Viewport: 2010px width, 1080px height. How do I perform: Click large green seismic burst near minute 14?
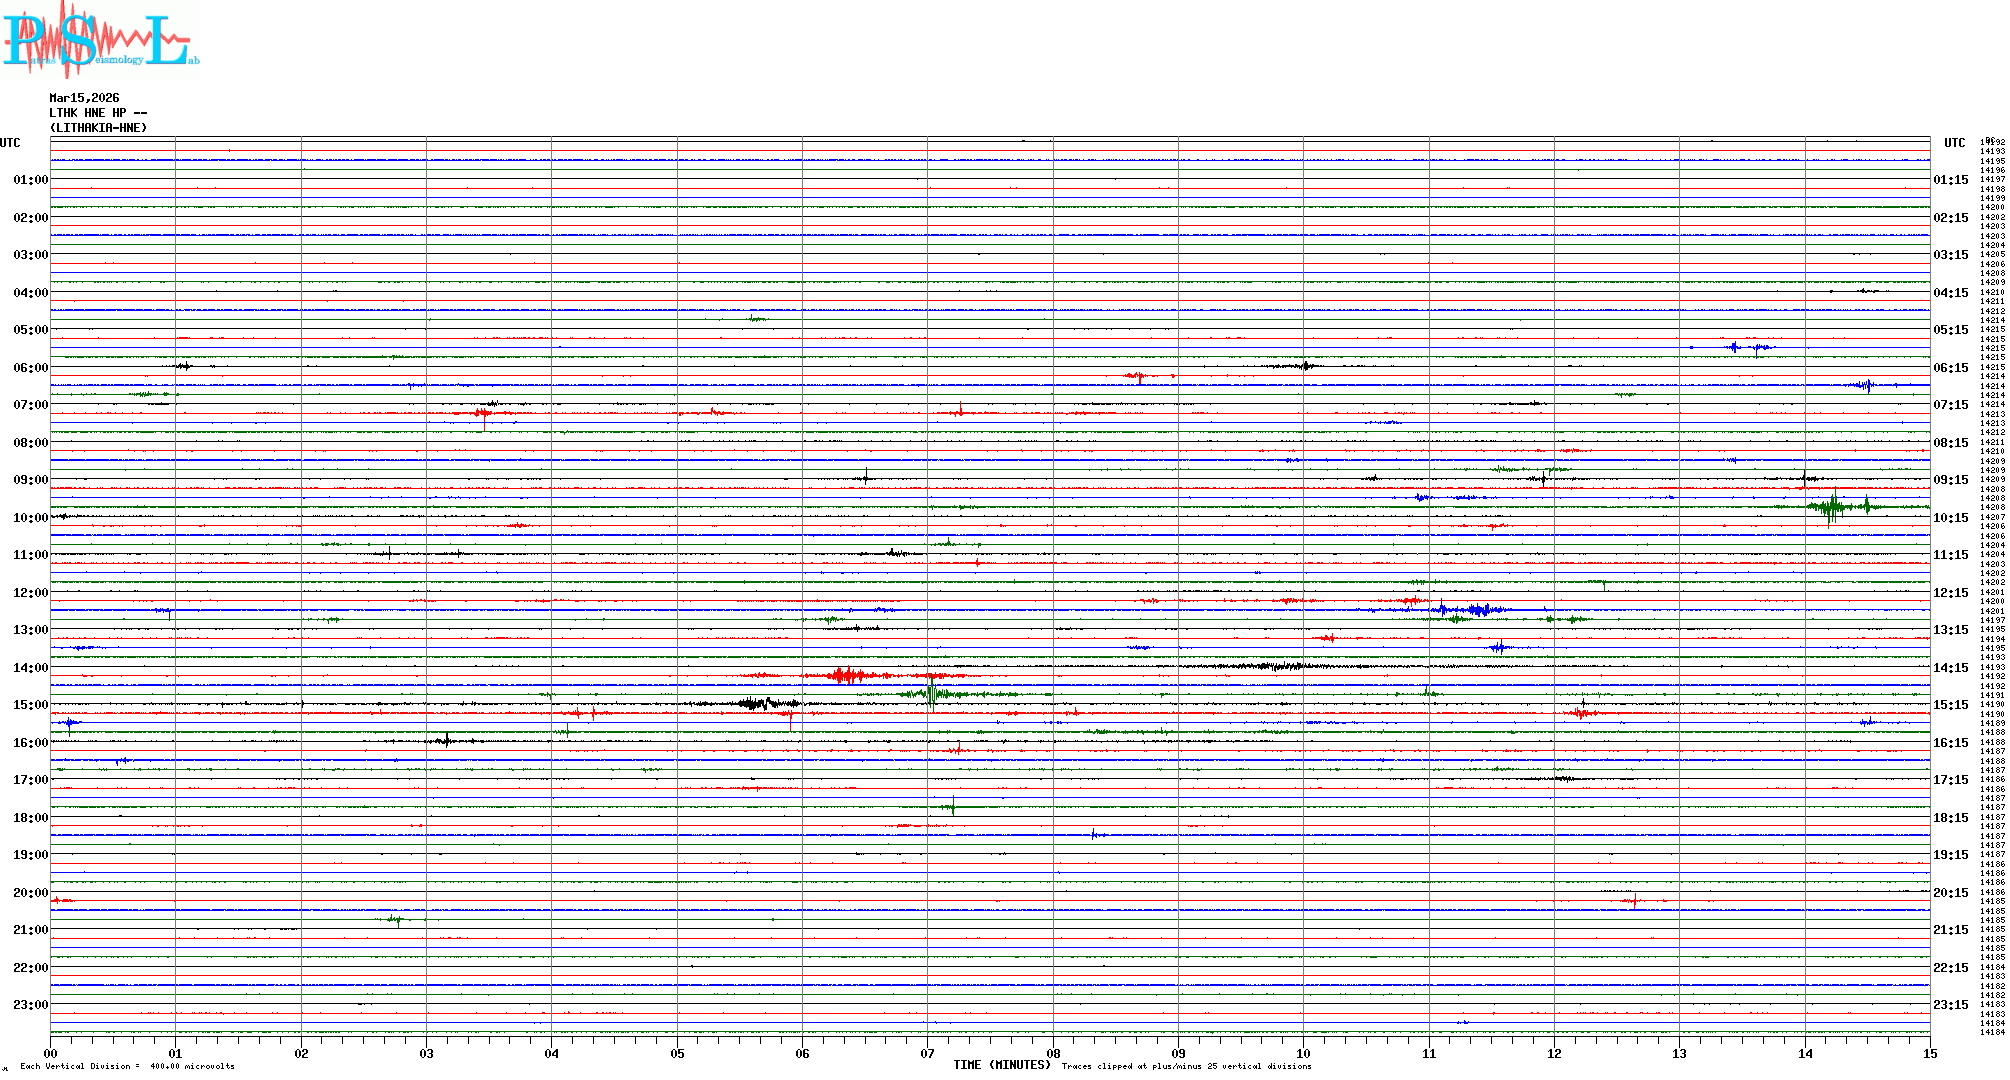point(1832,507)
